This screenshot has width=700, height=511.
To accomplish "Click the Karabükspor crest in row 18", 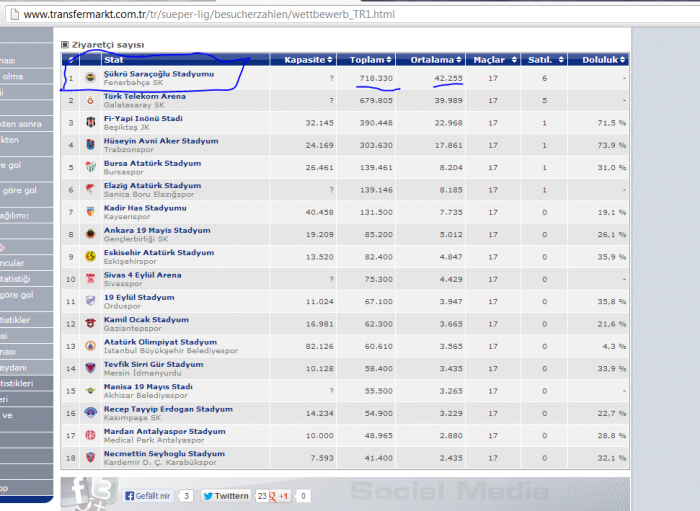I will tap(90, 458).
